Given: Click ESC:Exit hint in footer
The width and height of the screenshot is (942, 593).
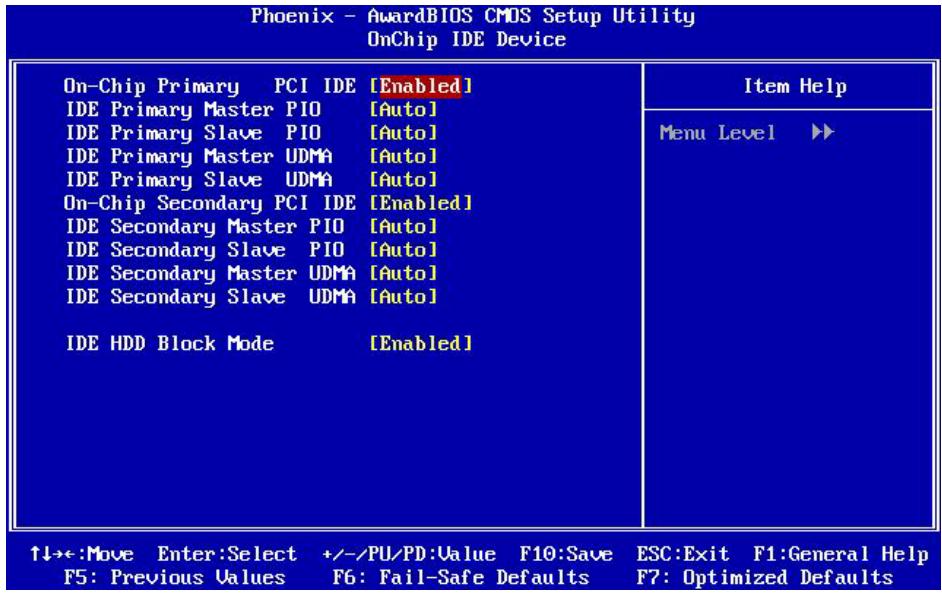Looking at the screenshot, I should coord(683,553).
